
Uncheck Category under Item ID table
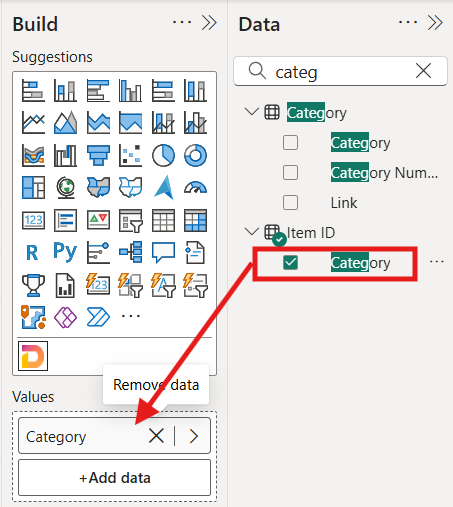pyautogui.click(x=290, y=262)
